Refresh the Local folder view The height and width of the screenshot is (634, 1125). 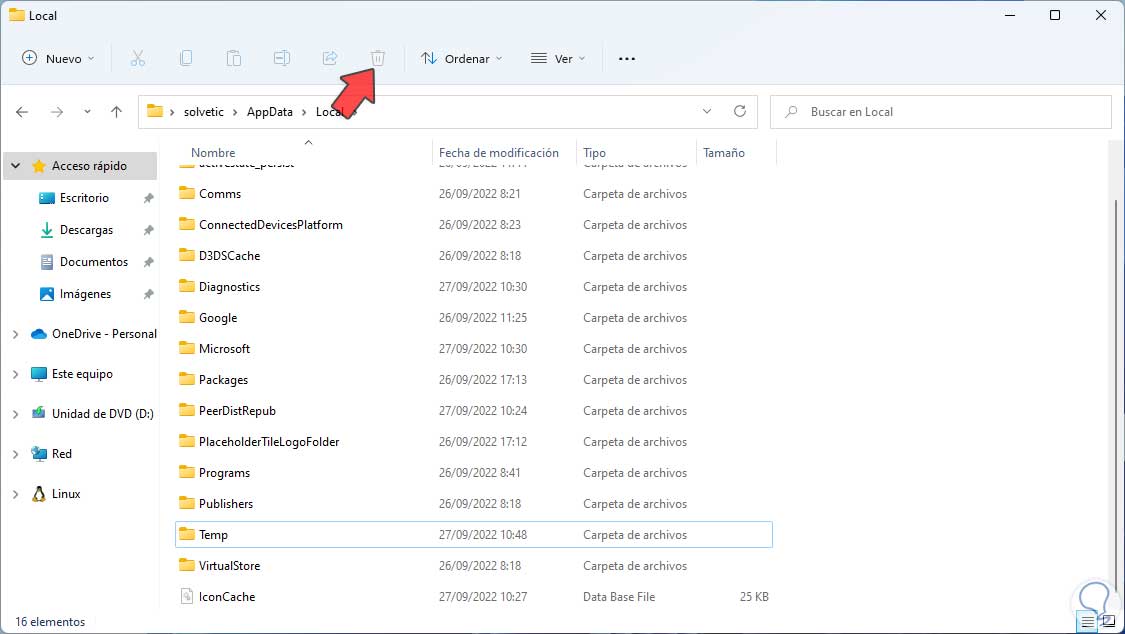click(740, 111)
